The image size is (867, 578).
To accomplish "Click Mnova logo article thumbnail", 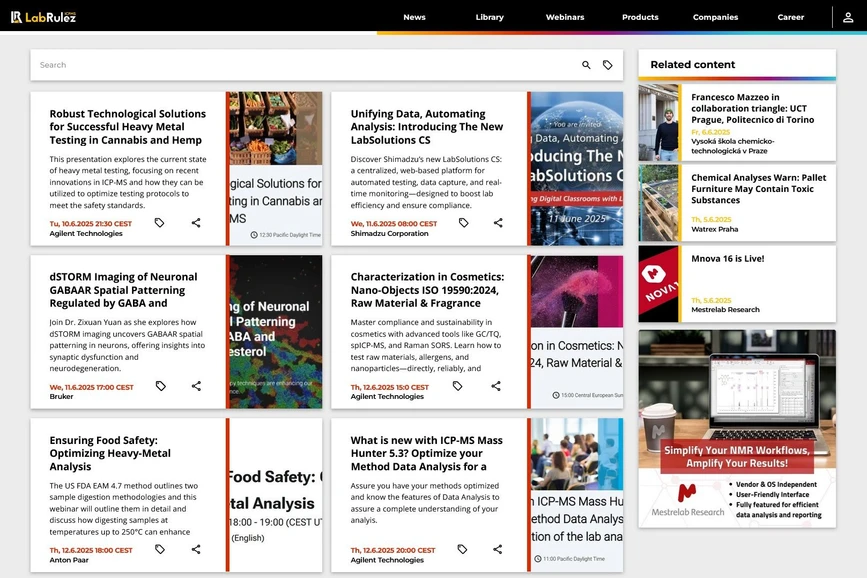I will [x=658, y=284].
